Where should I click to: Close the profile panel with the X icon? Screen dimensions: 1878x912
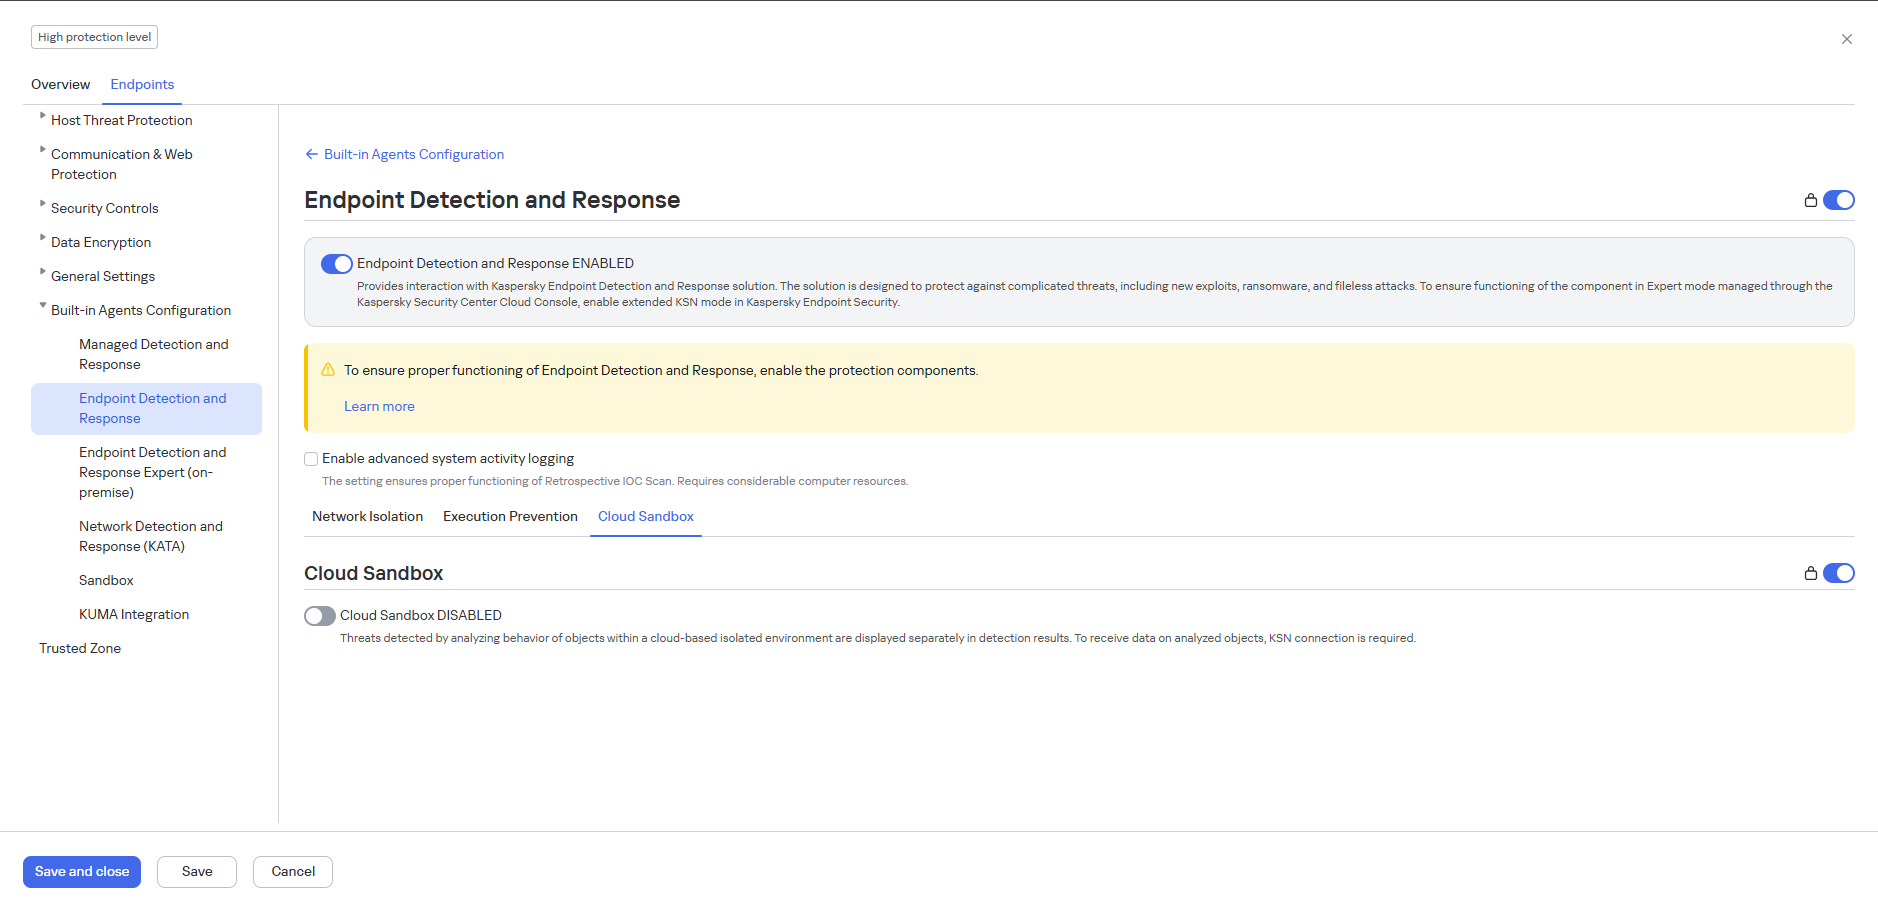click(x=1847, y=39)
